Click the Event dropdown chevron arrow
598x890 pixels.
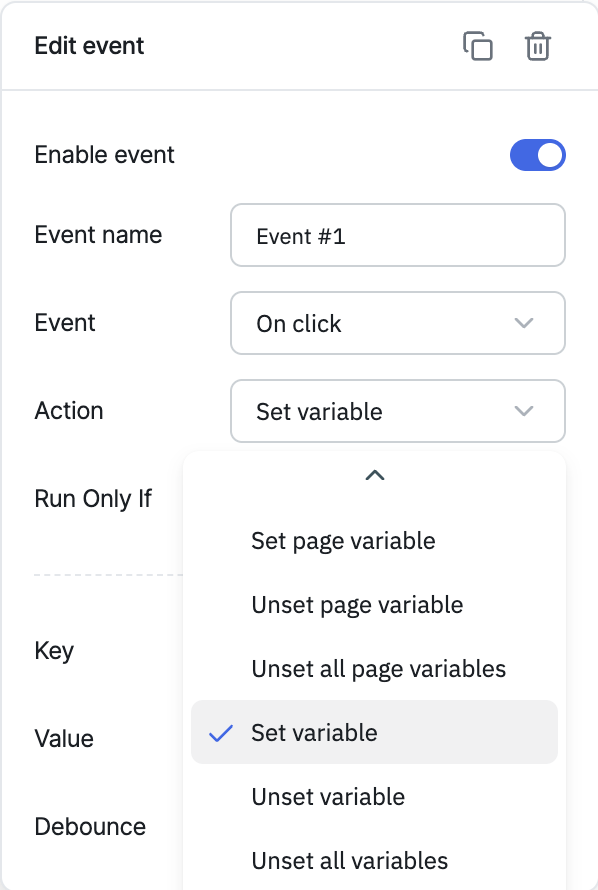click(x=523, y=323)
